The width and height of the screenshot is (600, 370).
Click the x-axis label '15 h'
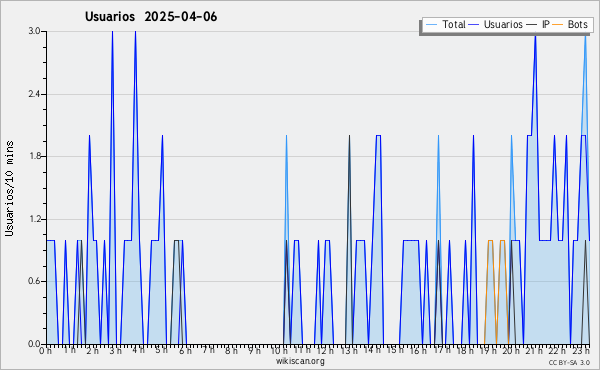[x=395, y=350]
